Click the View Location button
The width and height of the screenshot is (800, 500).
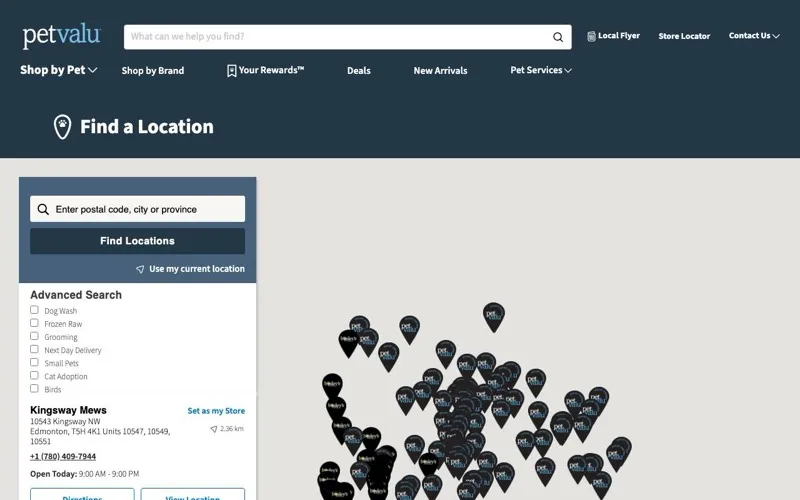click(x=193, y=494)
